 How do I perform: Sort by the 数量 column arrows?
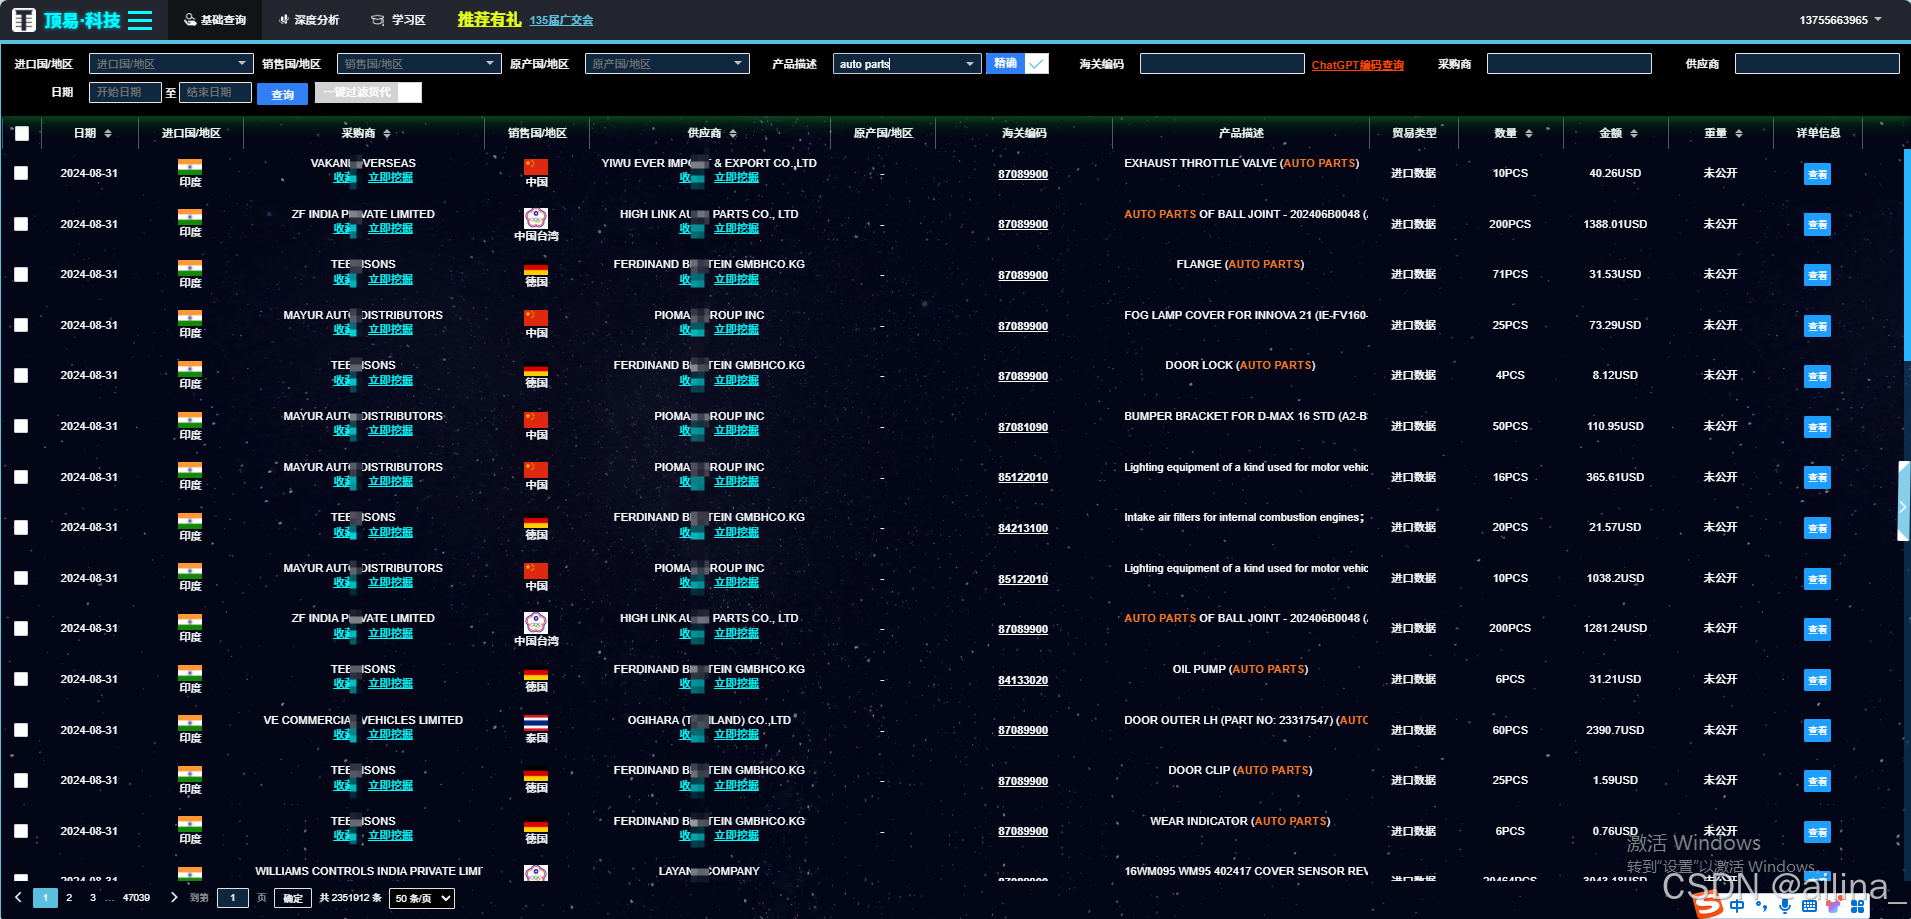click(x=1529, y=133)
